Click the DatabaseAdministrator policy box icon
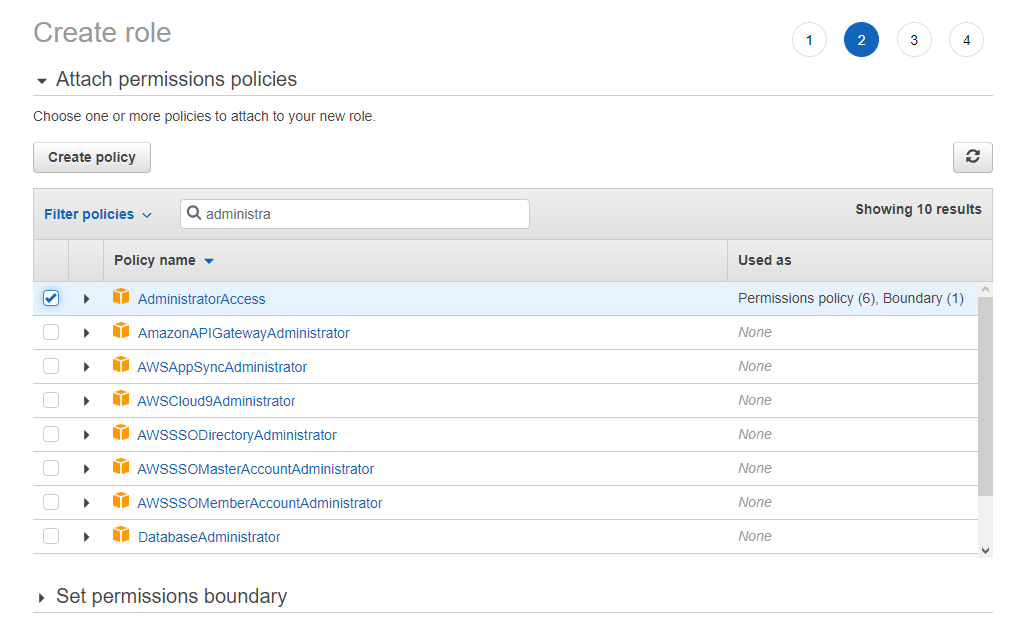Screen dimensions: 1024x627 point(121,534)
